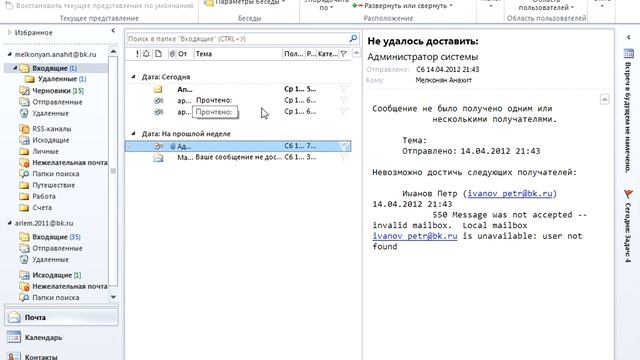Click Удаленные trash icon under arlem.2011 account
Screen dimensions: 640x360
24,260
